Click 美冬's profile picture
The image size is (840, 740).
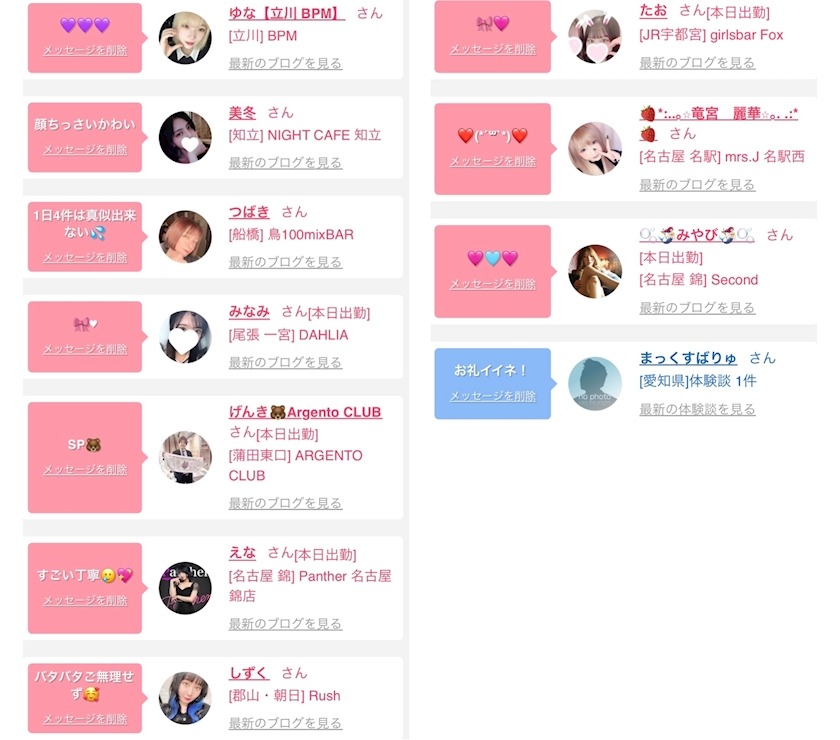tap(185, 137)
